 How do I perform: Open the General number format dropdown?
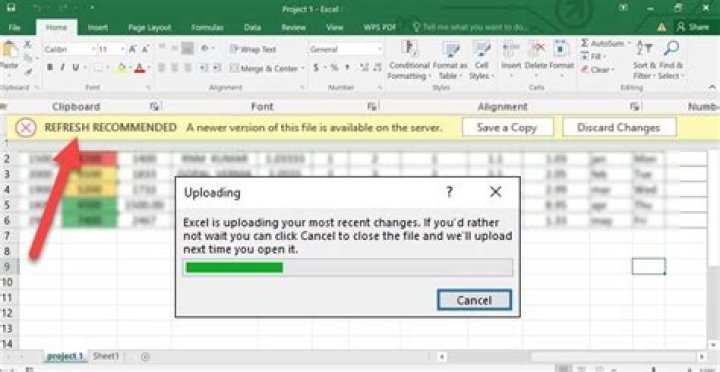tap(380, 49)
